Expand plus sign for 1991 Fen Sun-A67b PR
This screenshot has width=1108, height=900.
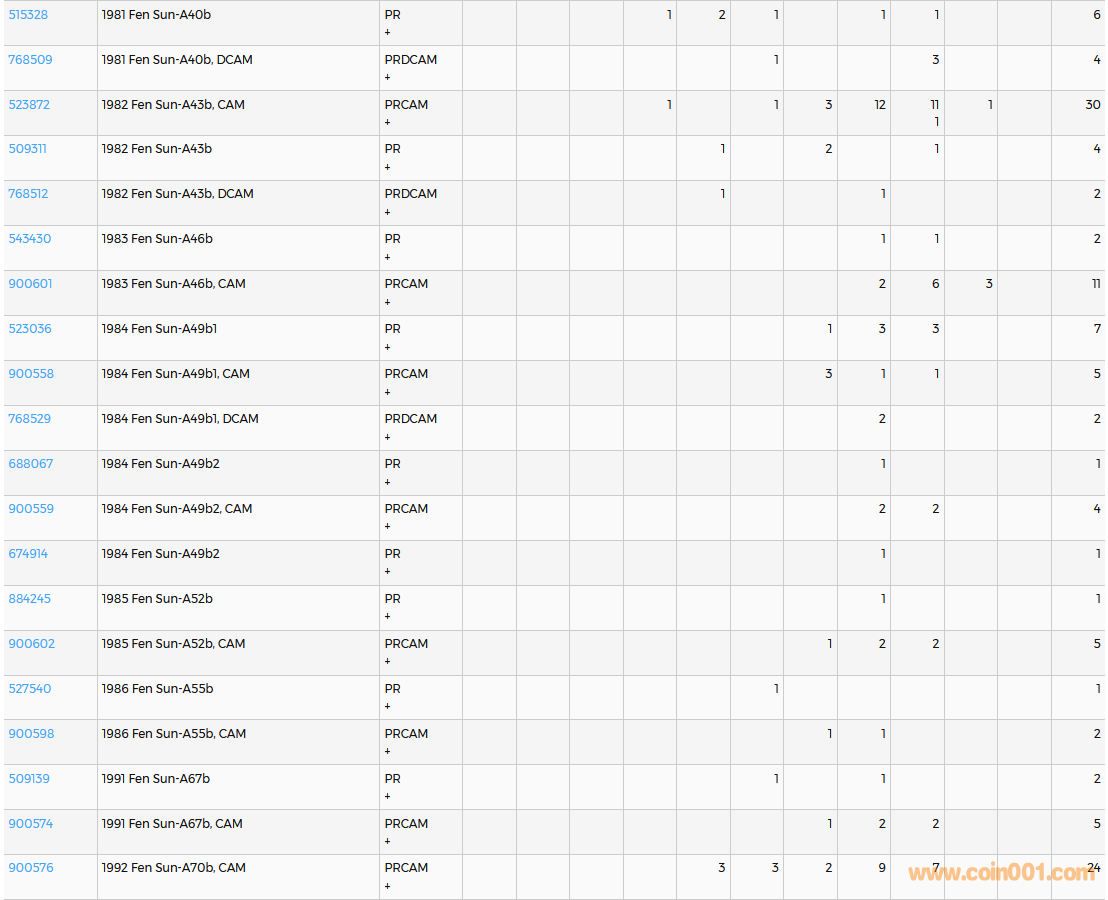388,797
